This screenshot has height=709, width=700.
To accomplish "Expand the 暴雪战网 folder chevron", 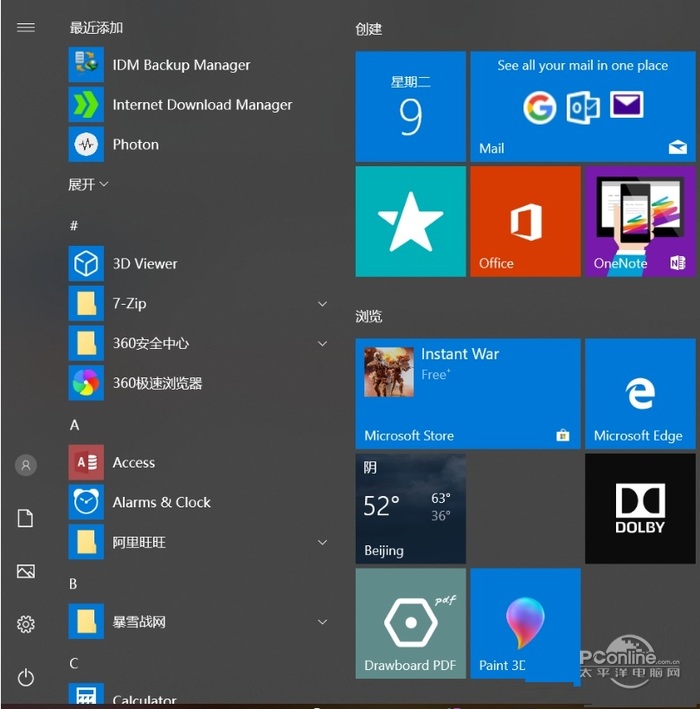I will point(322,622).
